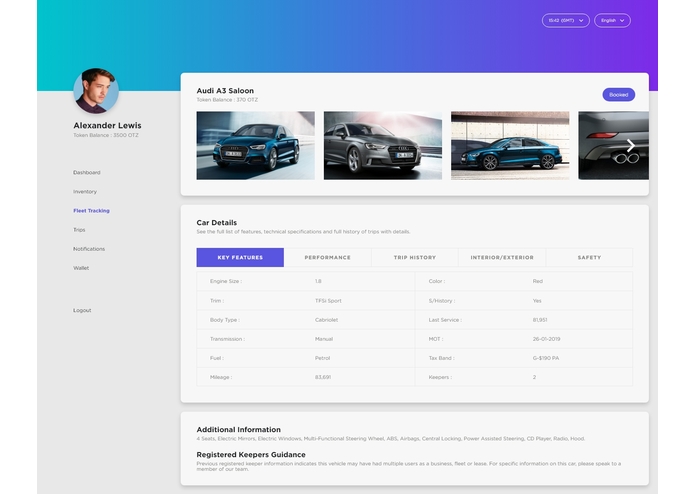This screenshot has height=494, width=695.
Task: Click the 'Engine Size :' label
Action: (226, 281)
